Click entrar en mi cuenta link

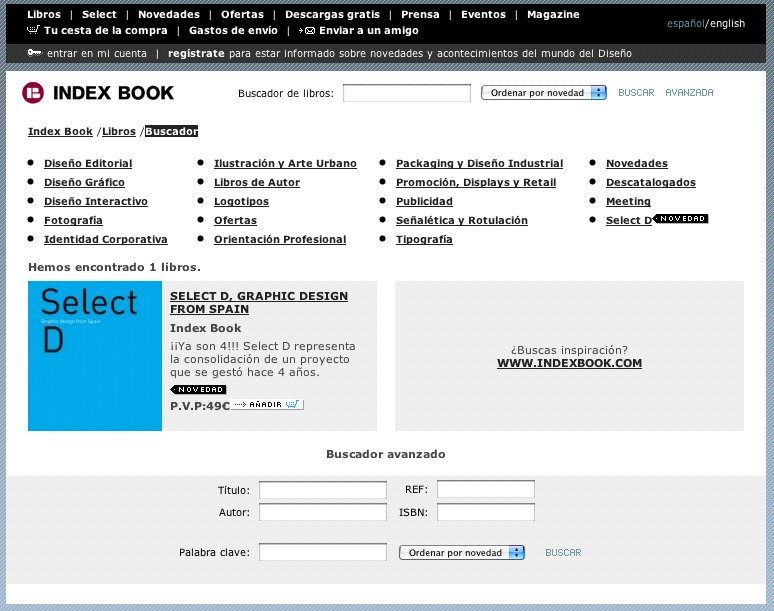(97, 53)
